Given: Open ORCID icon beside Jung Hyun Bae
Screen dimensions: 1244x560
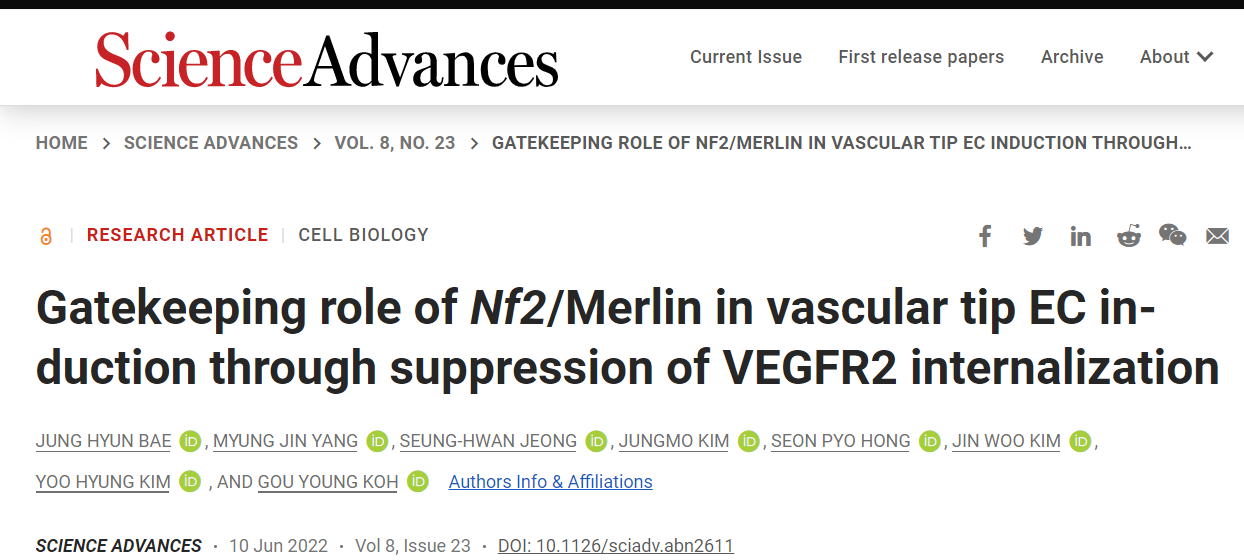Looking at the screenshot, I should click(x=190, y=441).
